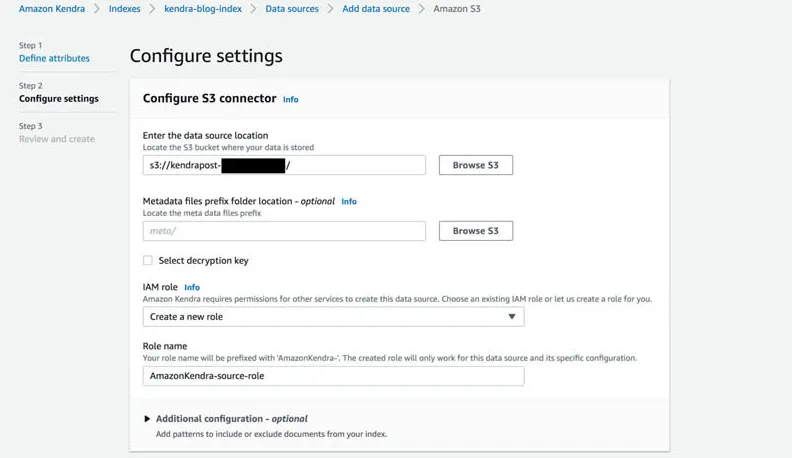Screen dimensions: 792x458
Task: Click the Configure settings page heading
Action: 206,56
